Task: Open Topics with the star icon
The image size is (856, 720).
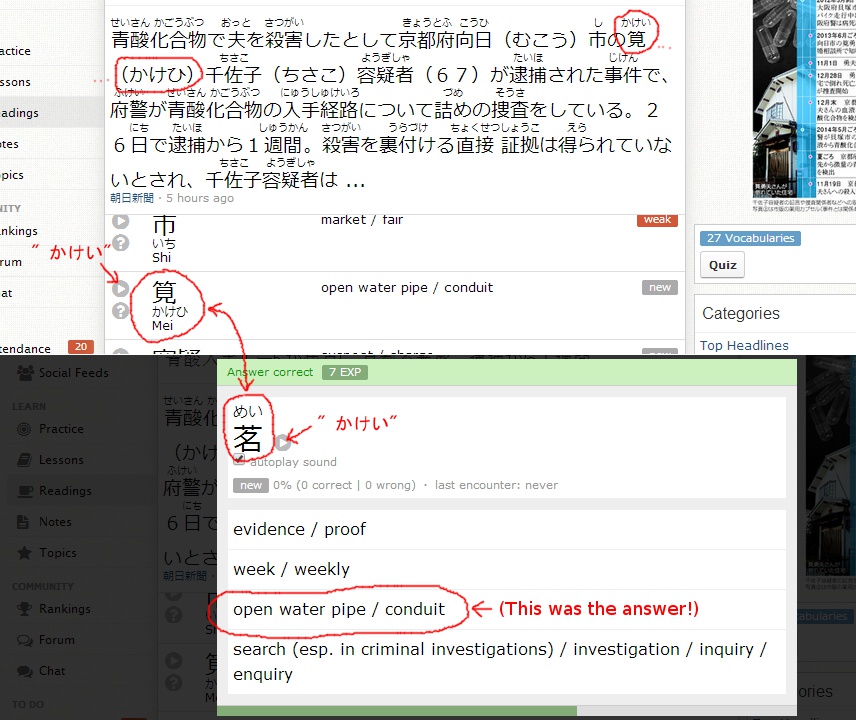Action: click(x=58, y=553)
